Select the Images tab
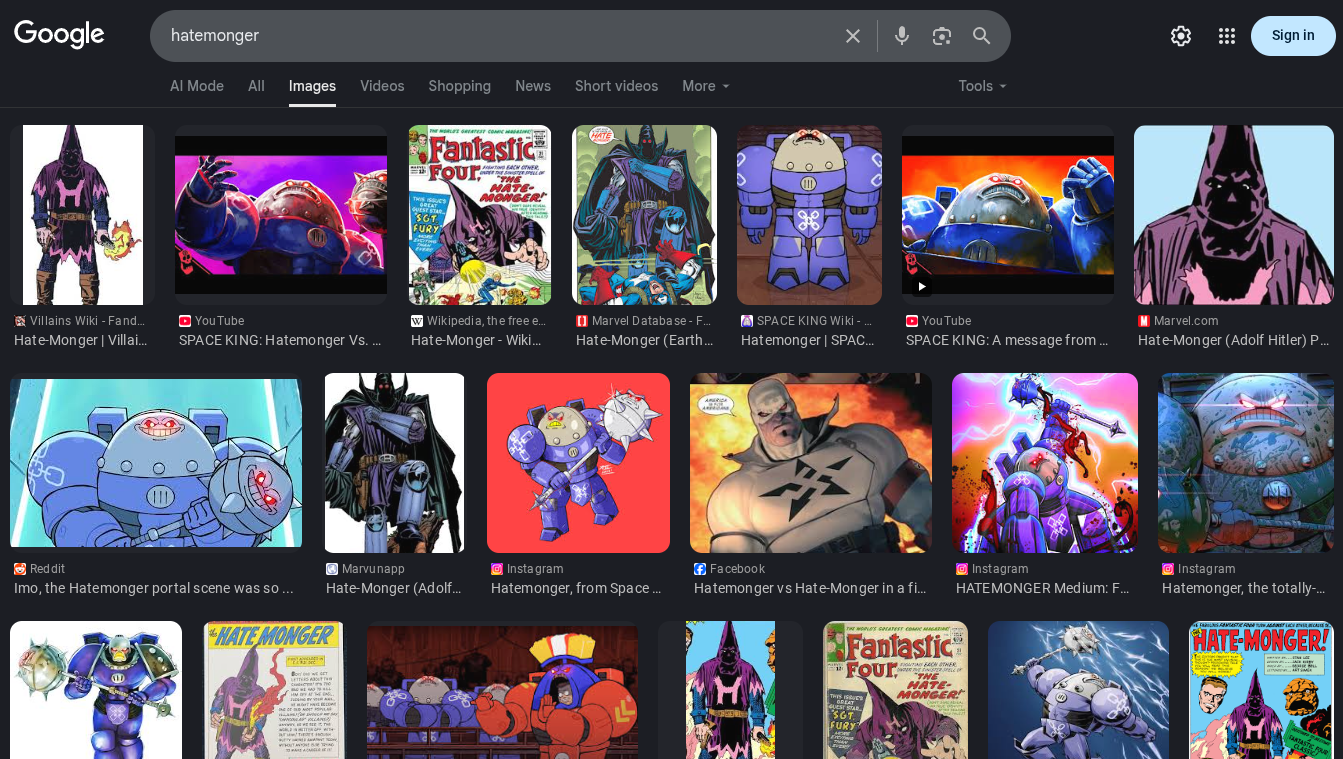 point(312,86)
